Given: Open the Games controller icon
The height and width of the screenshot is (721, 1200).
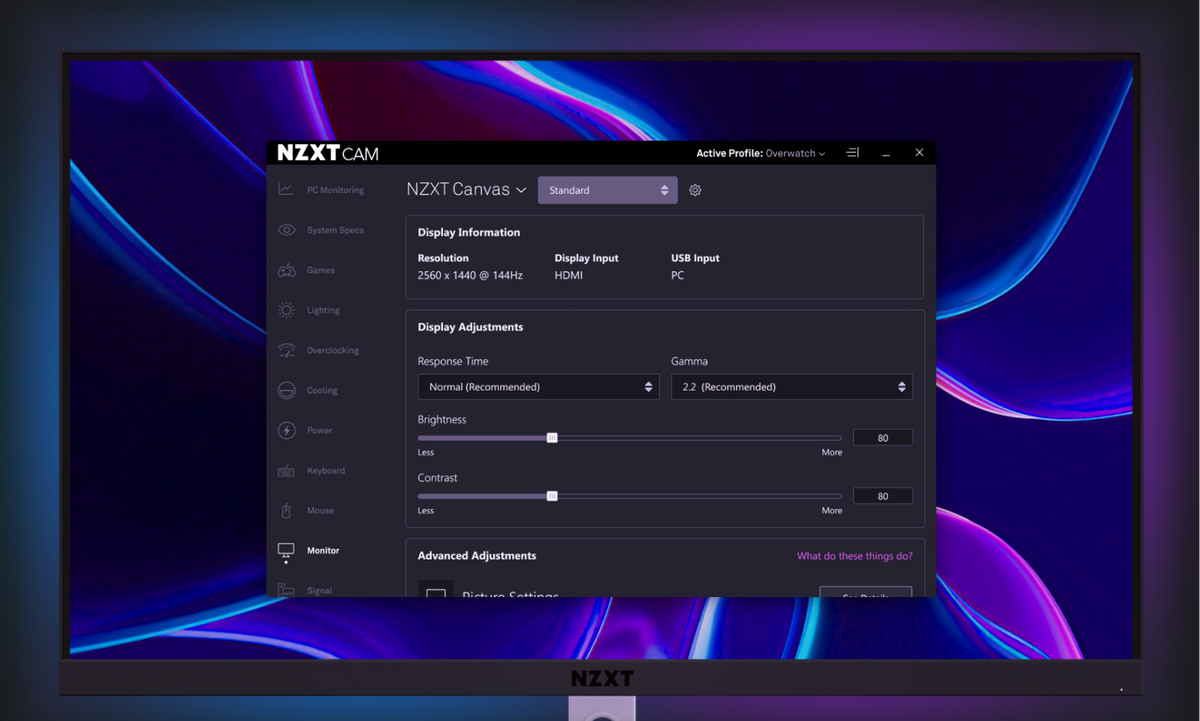Looking at the screenshot, I should [x=286, y=270].
